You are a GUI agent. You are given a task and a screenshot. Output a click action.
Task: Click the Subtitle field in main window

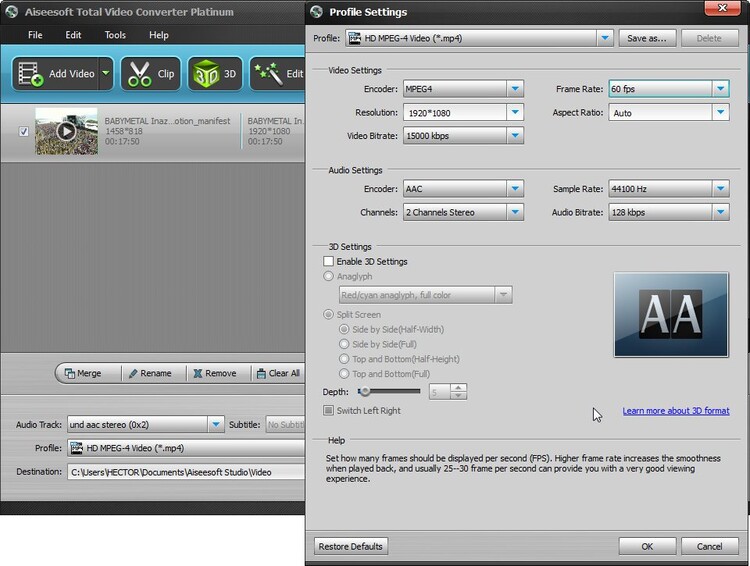285,424
